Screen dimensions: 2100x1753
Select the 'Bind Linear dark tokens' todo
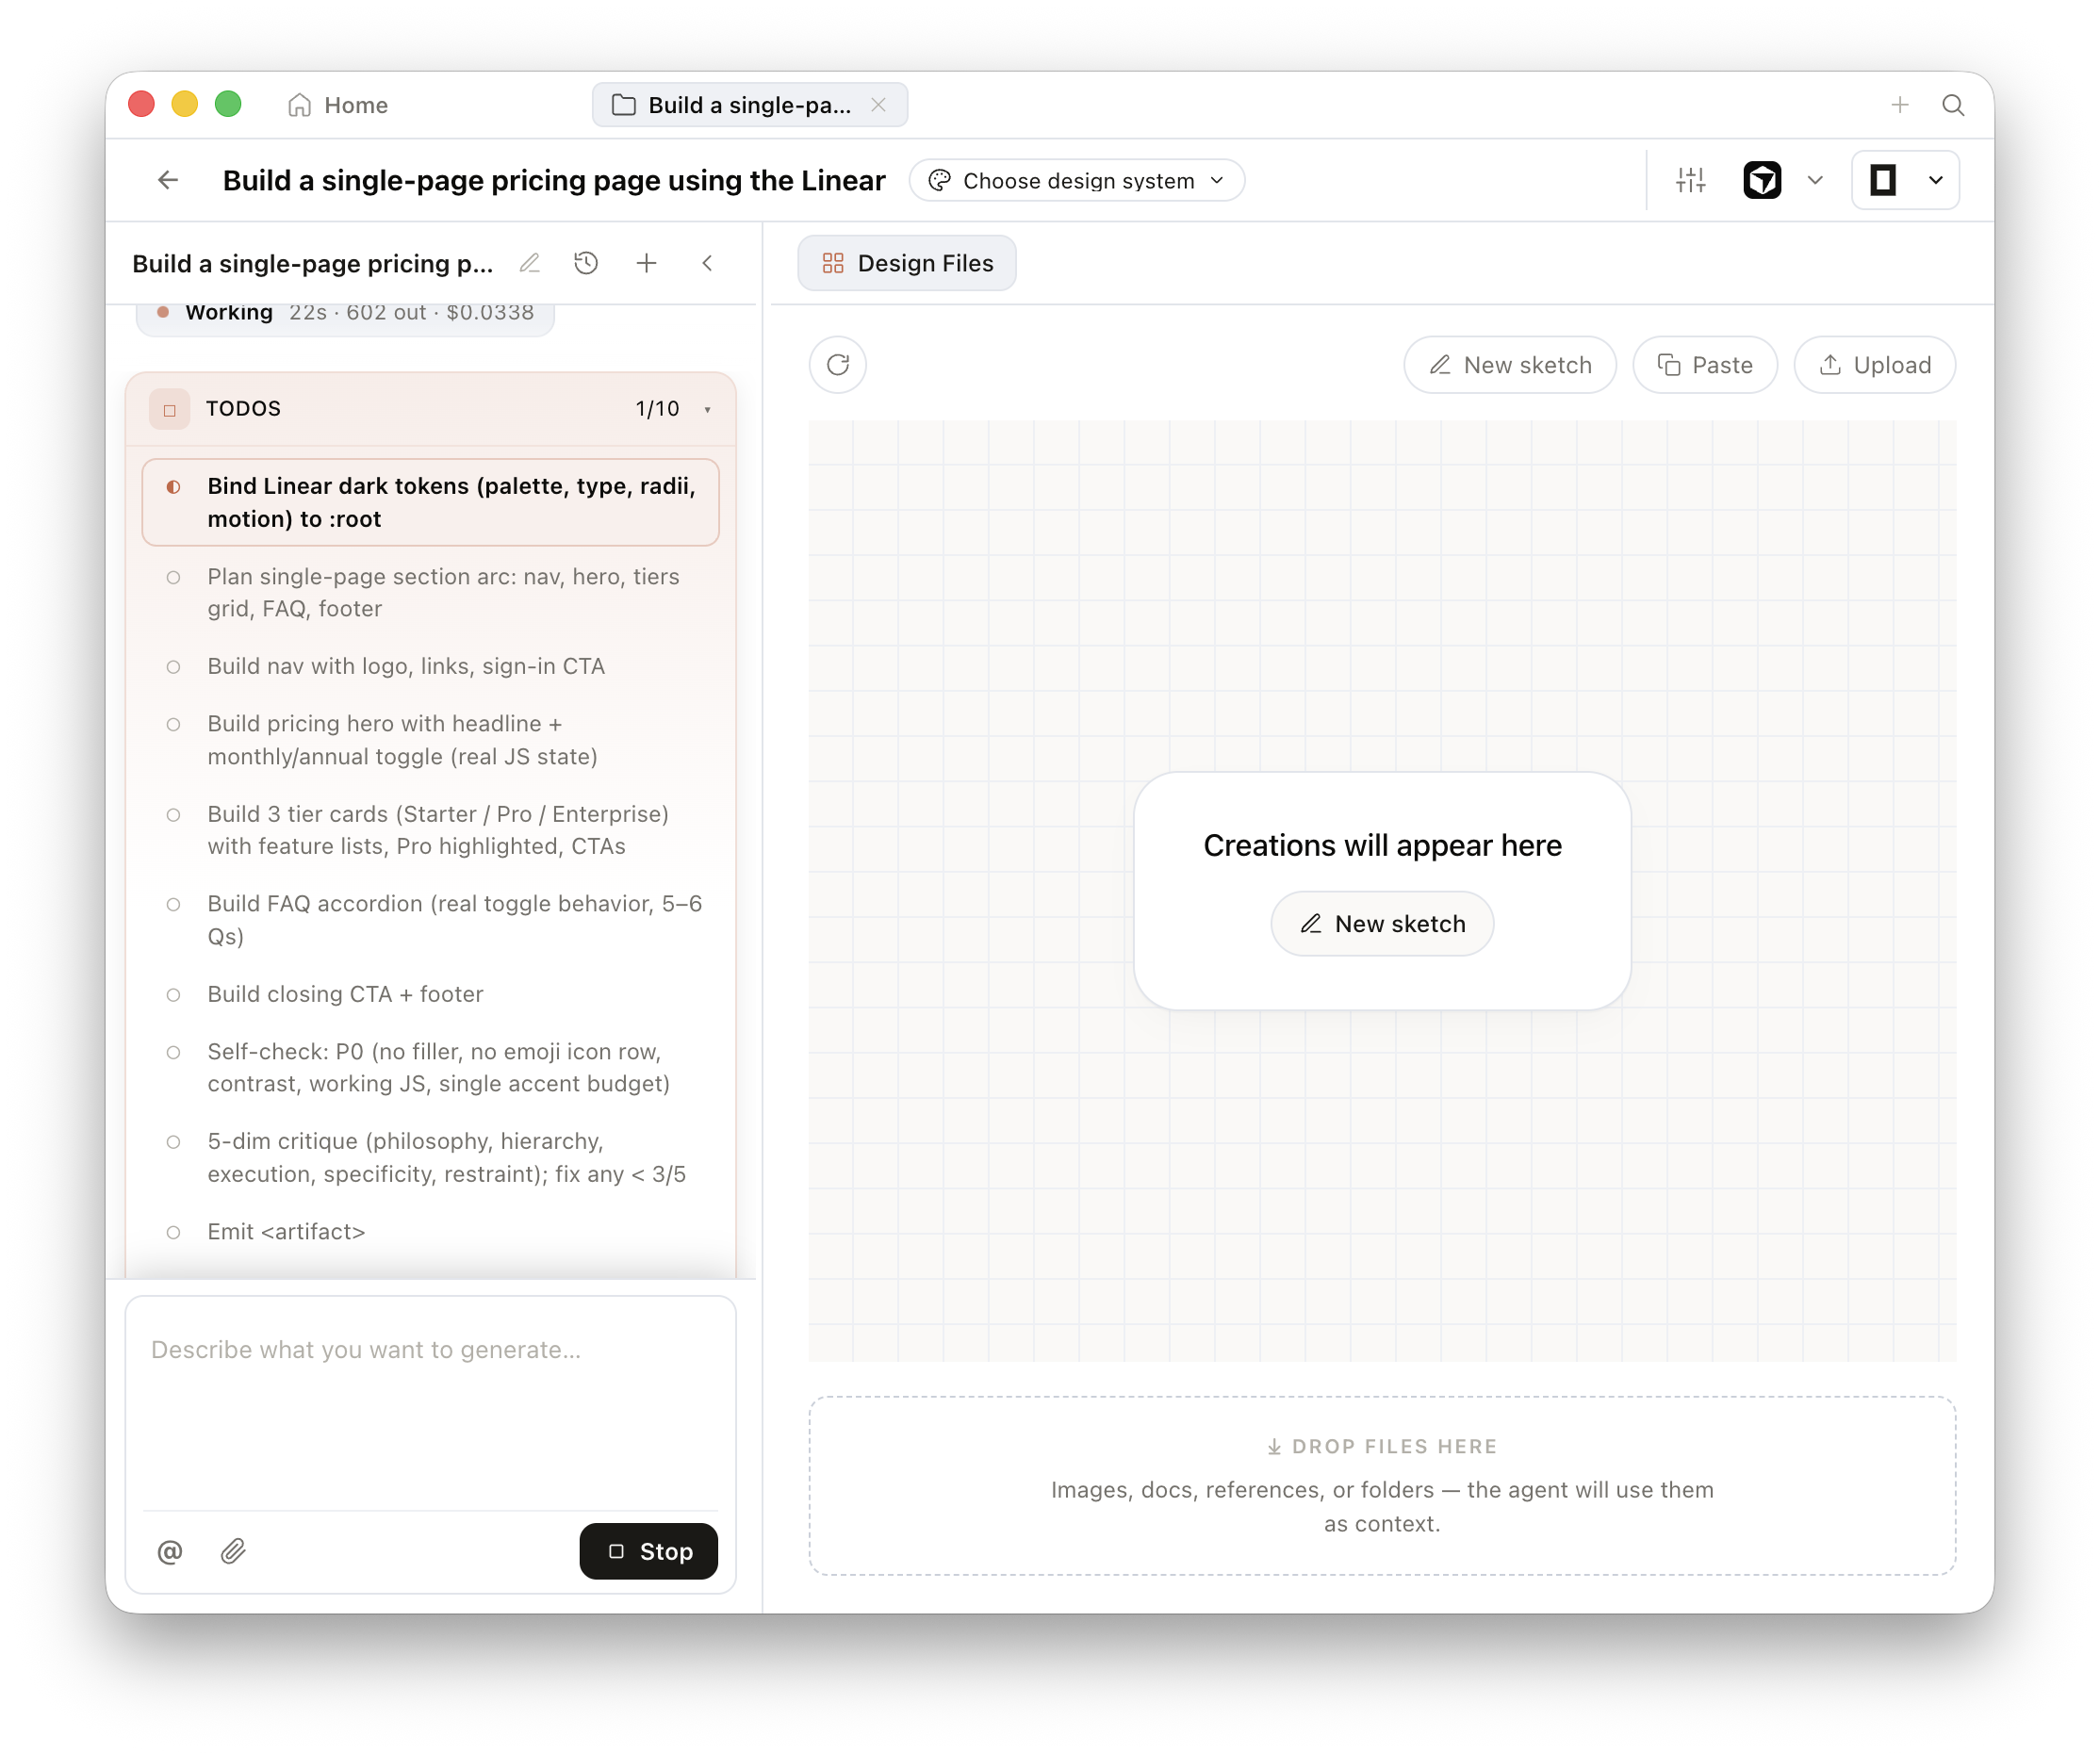tap(430, 502)
